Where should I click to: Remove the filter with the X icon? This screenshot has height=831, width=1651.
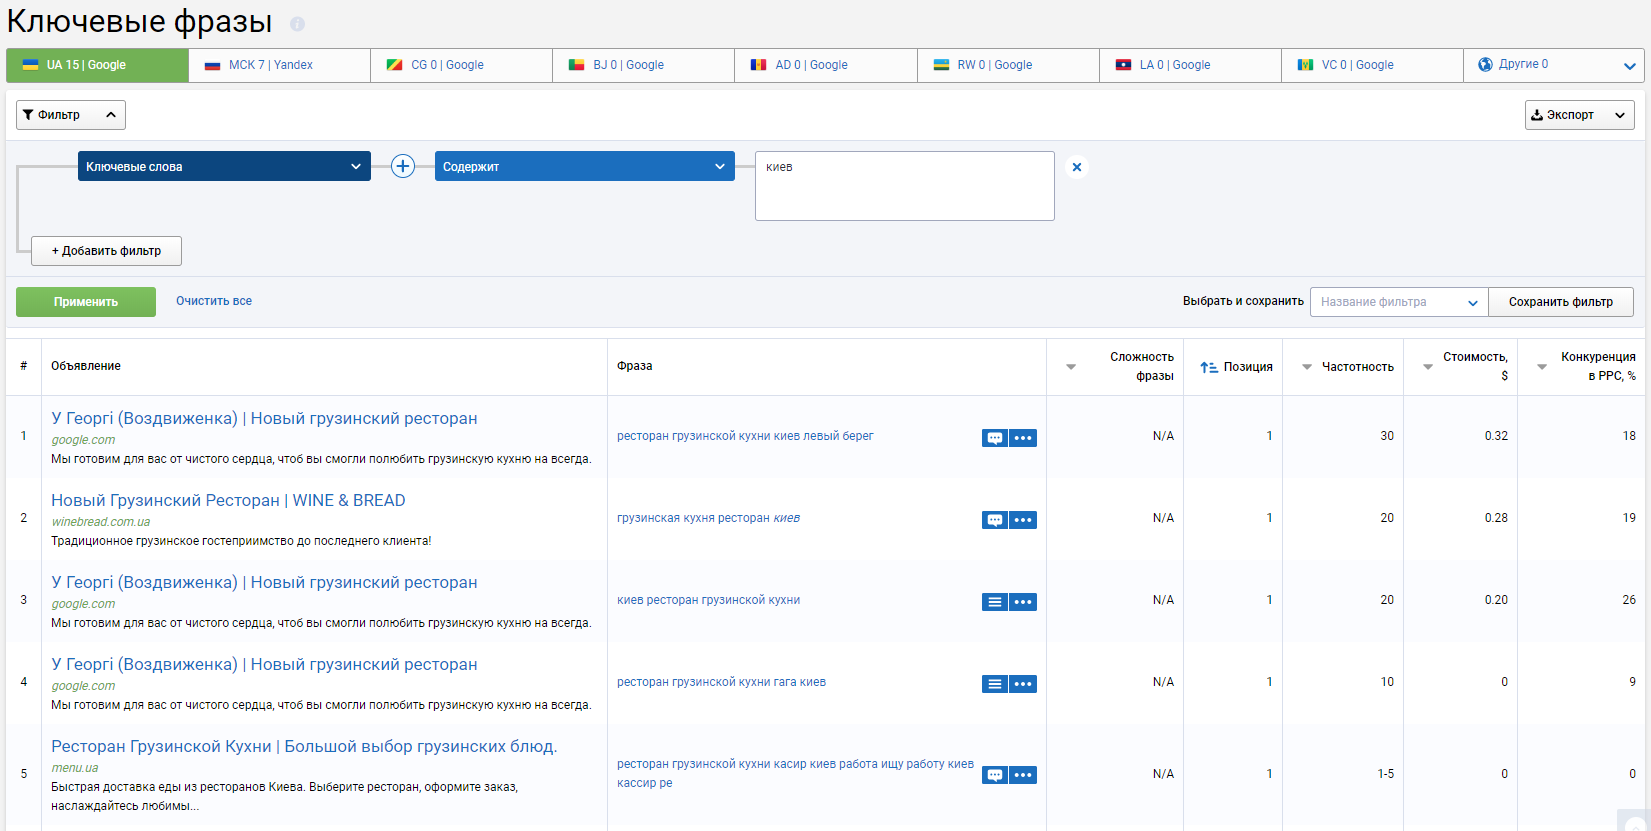pos(1077,167)
